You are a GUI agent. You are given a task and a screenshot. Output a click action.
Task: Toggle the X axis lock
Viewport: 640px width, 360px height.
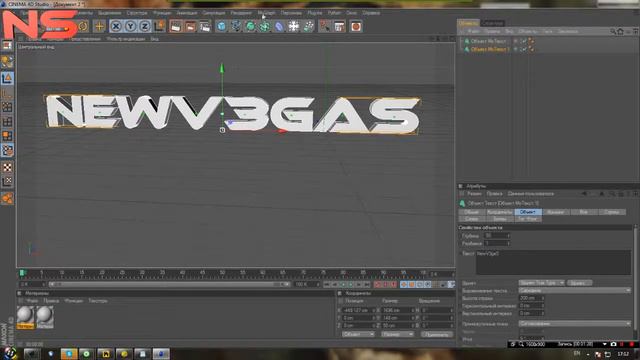pyautogui.click(x=116, y=27)
